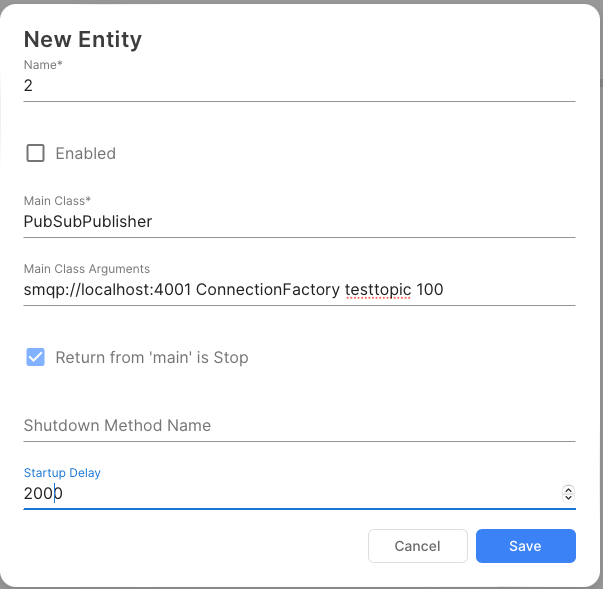Save the new entity
This screenshot has width=603, height=589.
[525, 546]
